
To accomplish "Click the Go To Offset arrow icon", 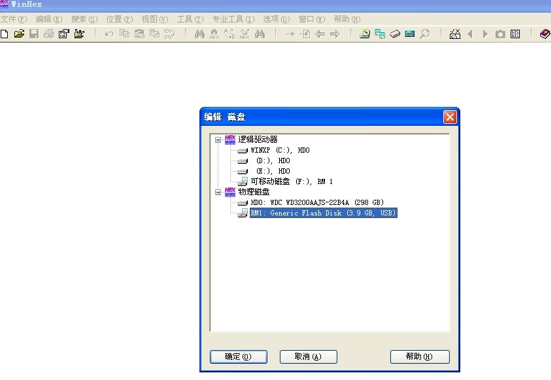I will click(x=290, y=34).
